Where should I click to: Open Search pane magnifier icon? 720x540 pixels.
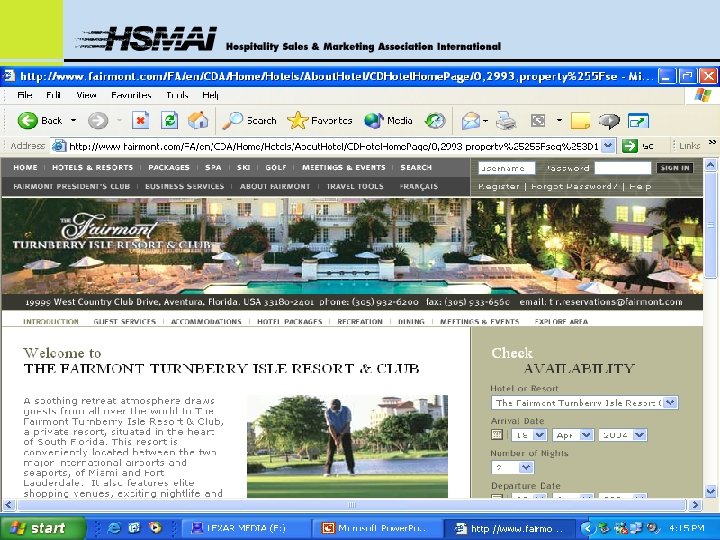249,121
